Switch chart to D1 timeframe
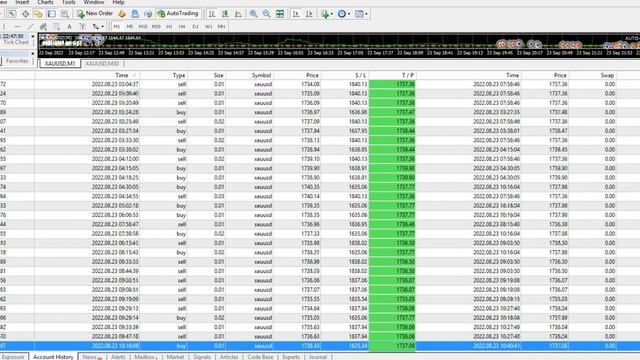 [x=195, y=27]
